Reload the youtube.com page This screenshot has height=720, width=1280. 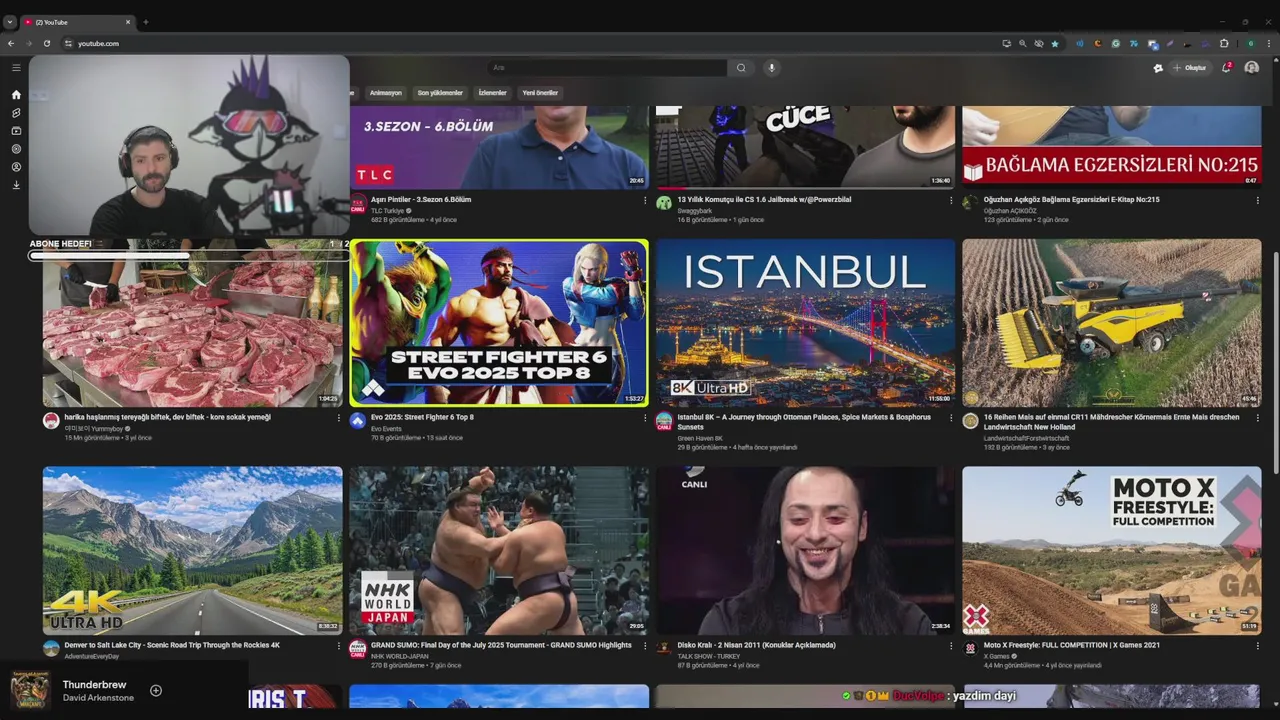tap(46, 43)
